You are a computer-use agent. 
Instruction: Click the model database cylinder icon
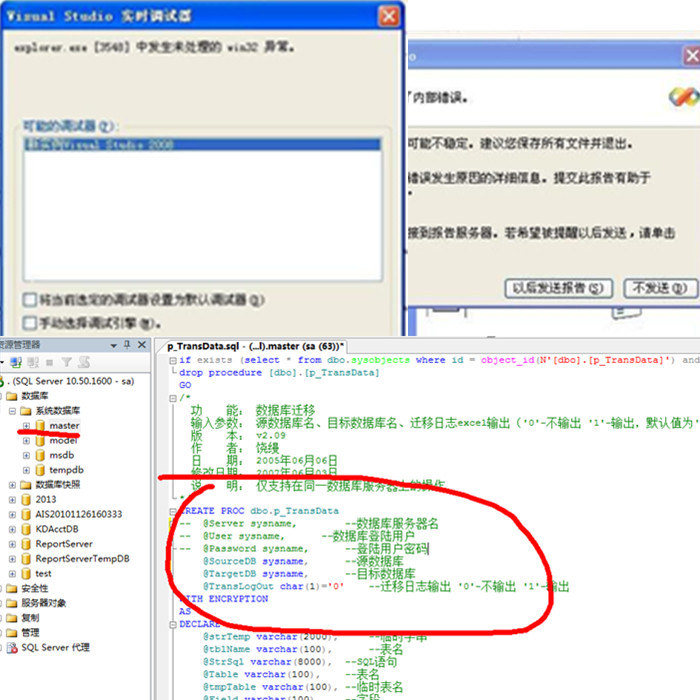point(40,441)
